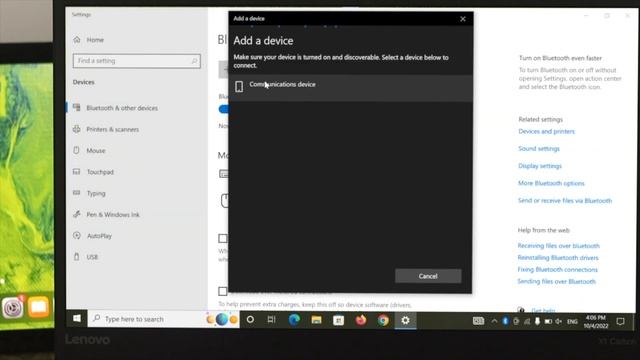Screen dimensions: 640x360
Task: Open Cortana from the taskbar
Action: [x=250, y=320]
